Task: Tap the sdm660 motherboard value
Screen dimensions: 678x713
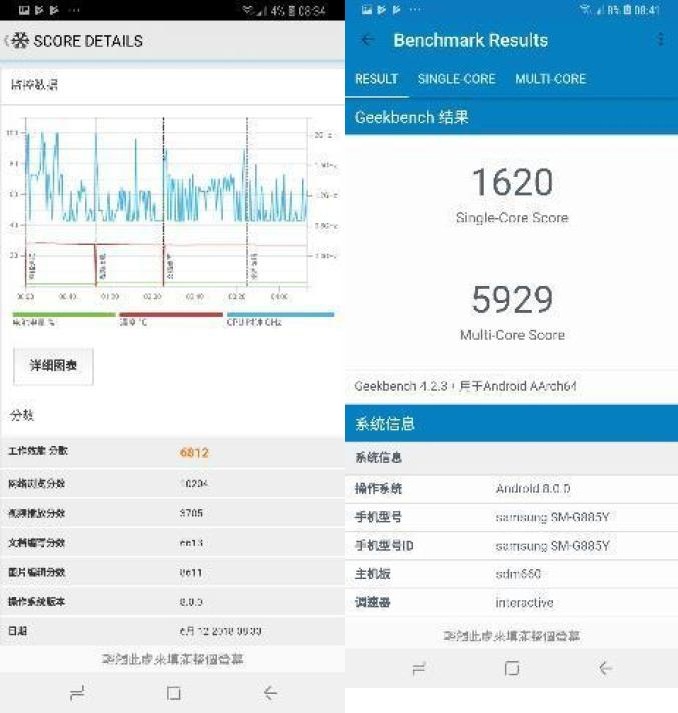Action: [518, 574]
